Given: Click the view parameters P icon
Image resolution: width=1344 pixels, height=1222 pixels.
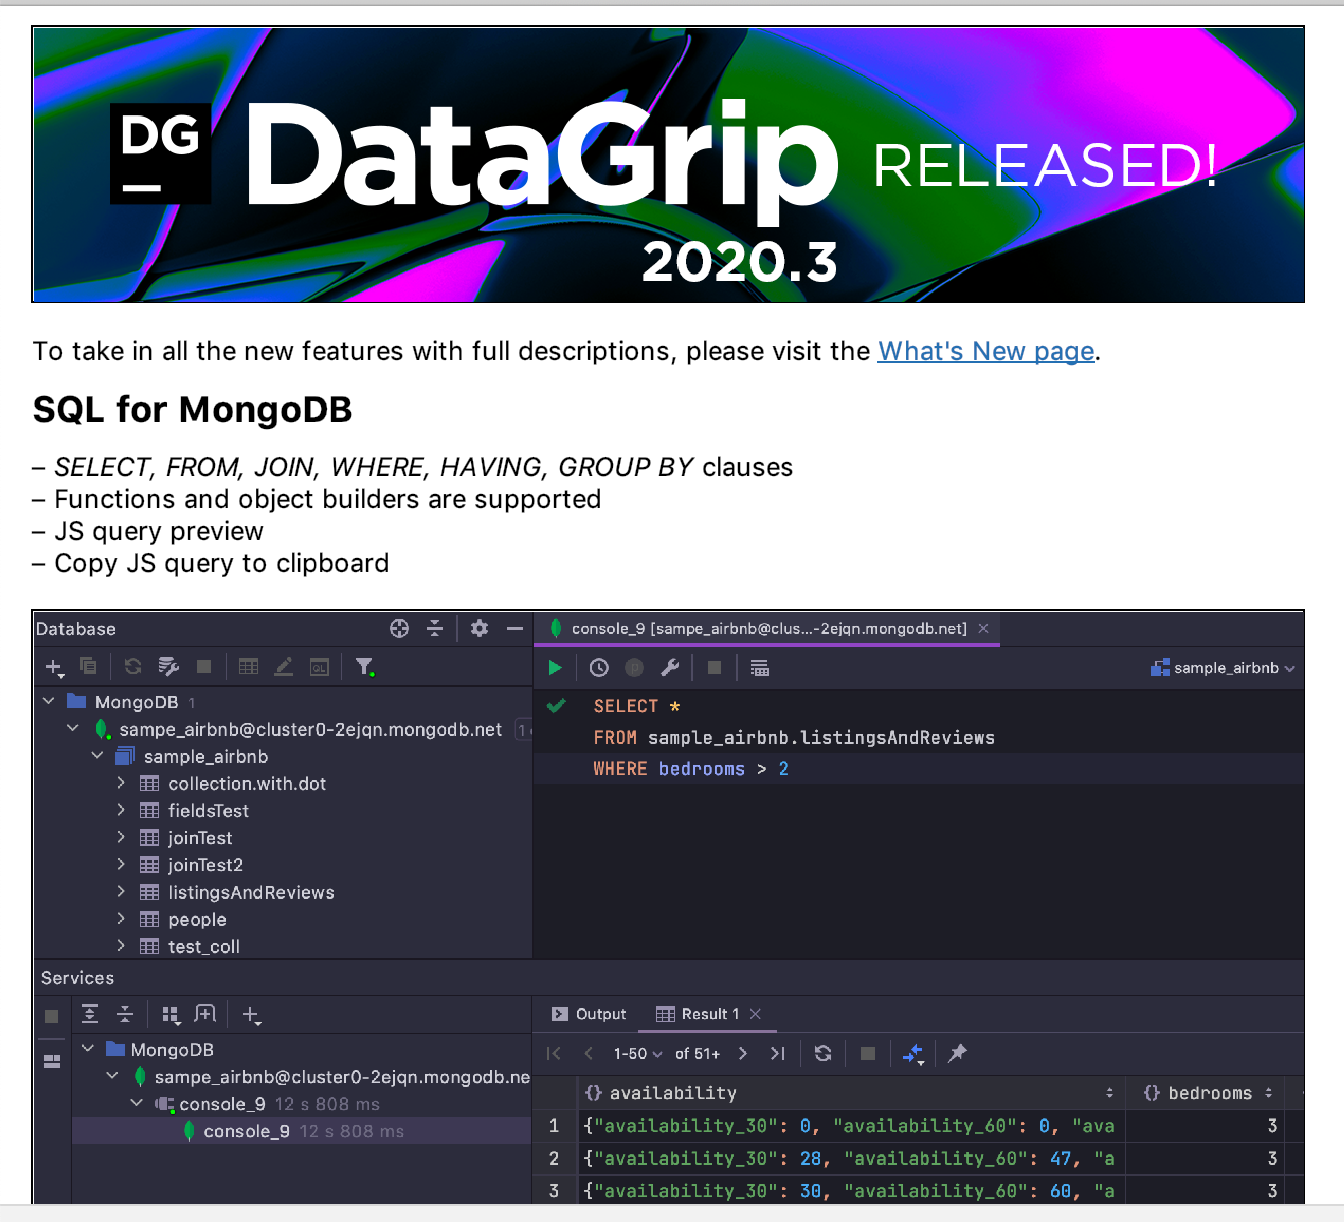Looking at the screenshot, I should [x=634, y=668].
